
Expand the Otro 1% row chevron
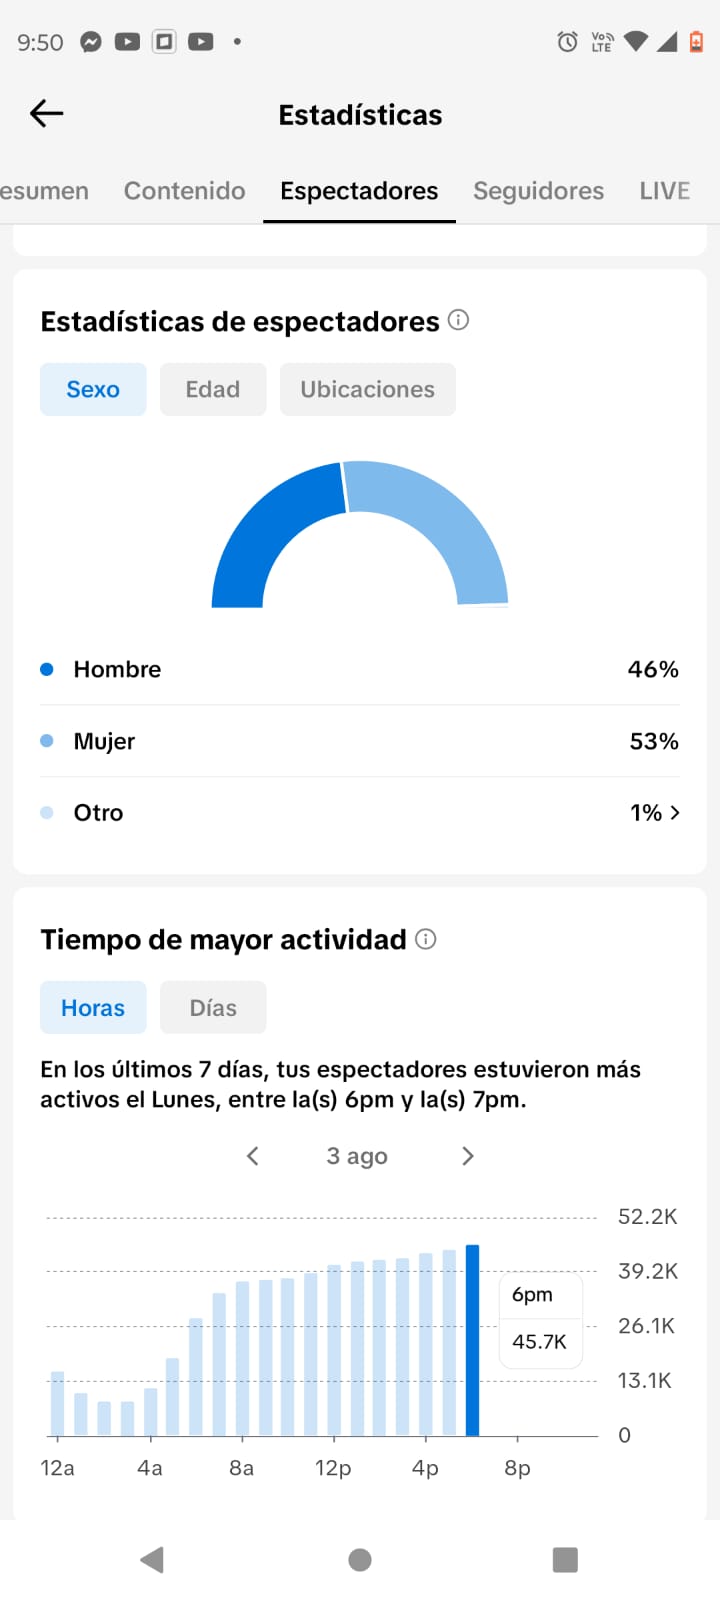(x=675, y=813)
